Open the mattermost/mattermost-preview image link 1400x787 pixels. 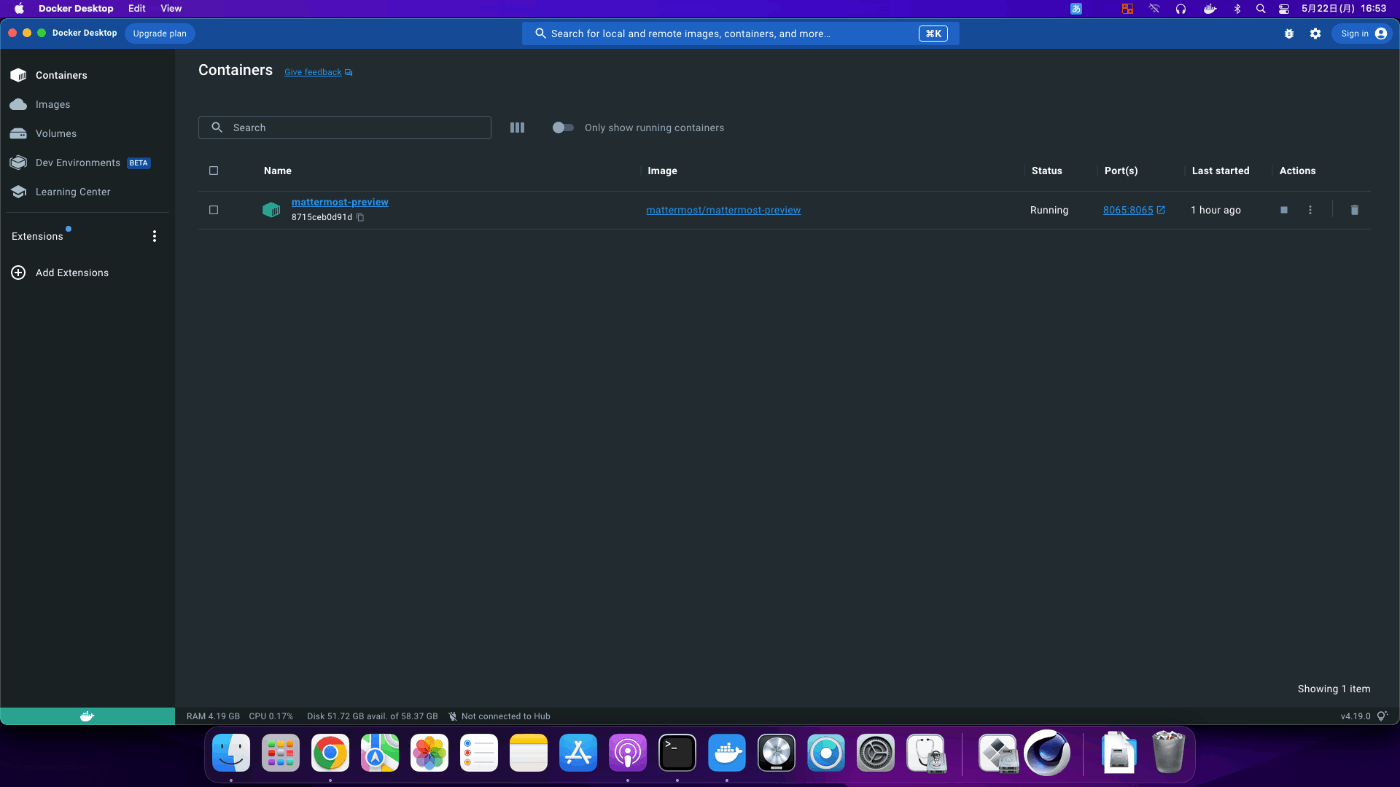(x=723, y=210)
